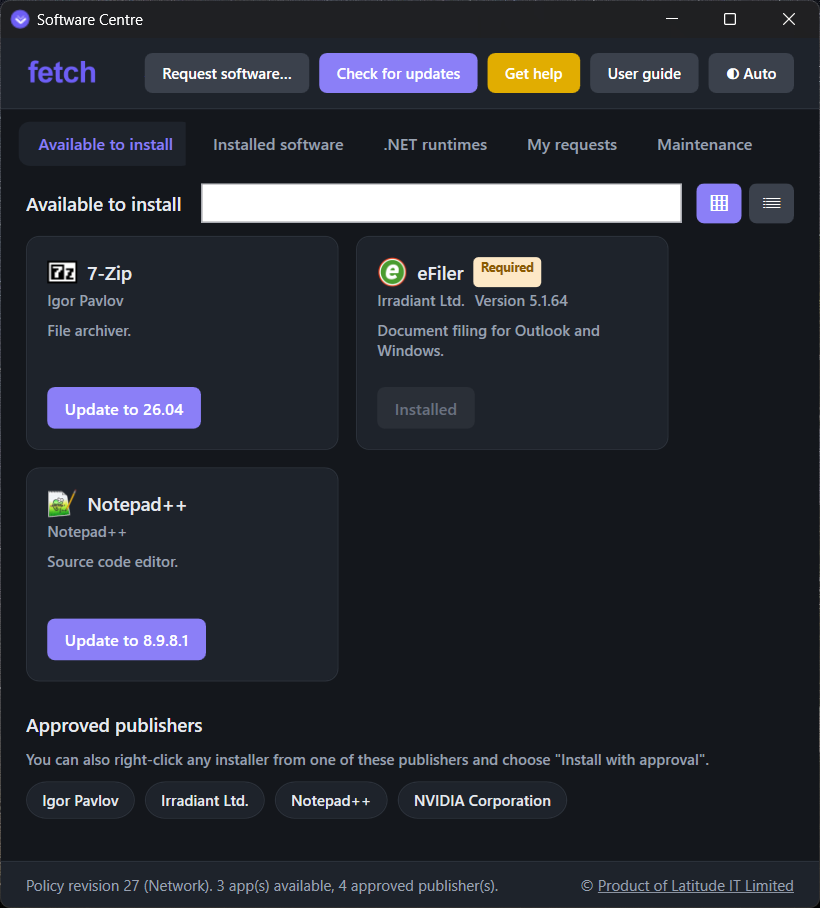Click the "File archiver." description
820x908 pixels.
(89, 331)
